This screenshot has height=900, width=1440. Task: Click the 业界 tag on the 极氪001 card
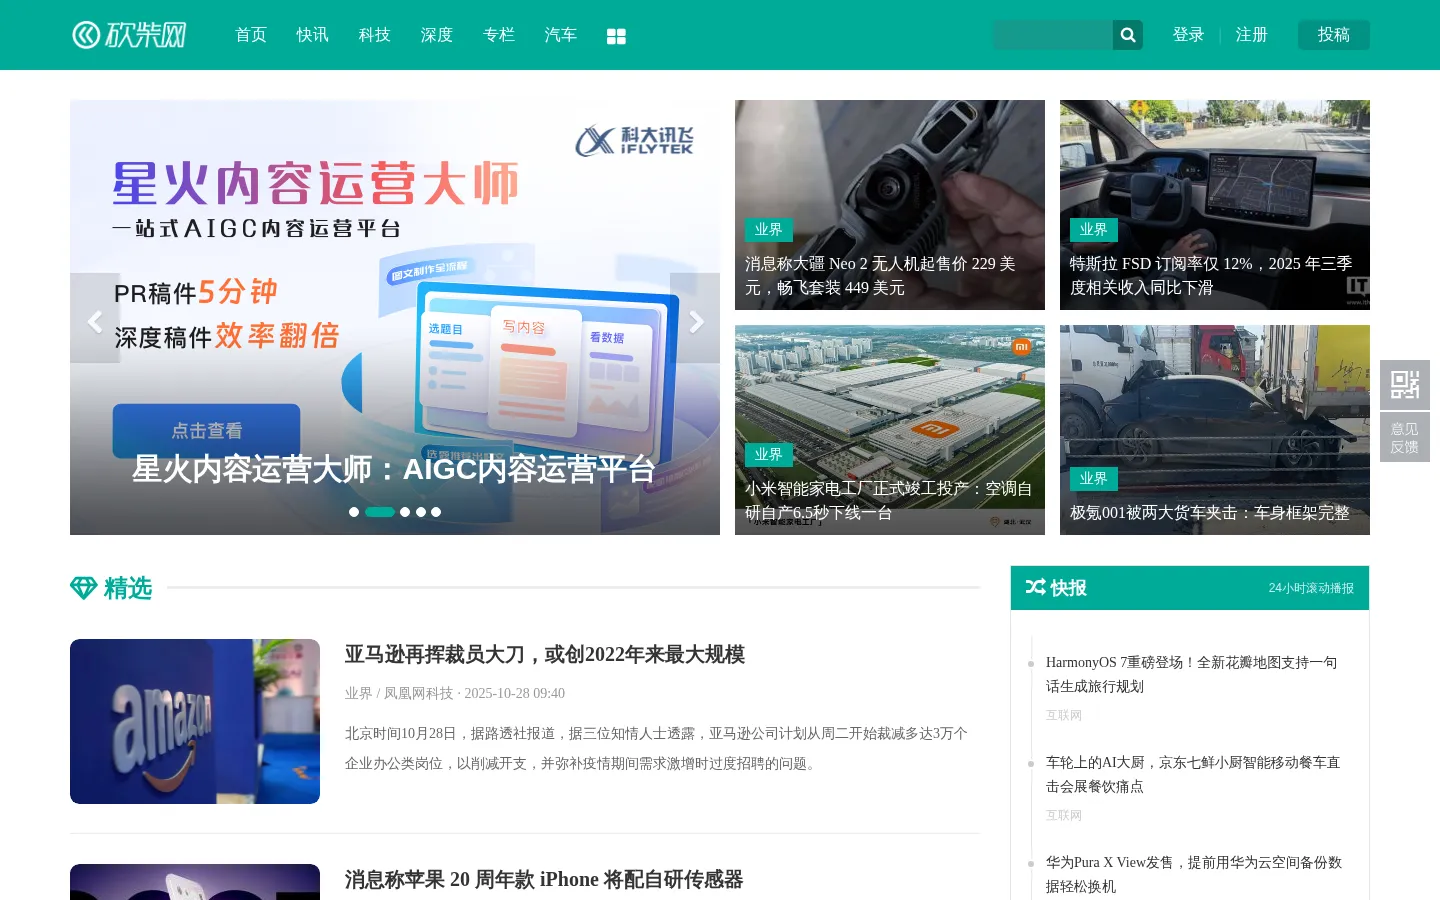pyautogui.click(x=1094, y=479)
